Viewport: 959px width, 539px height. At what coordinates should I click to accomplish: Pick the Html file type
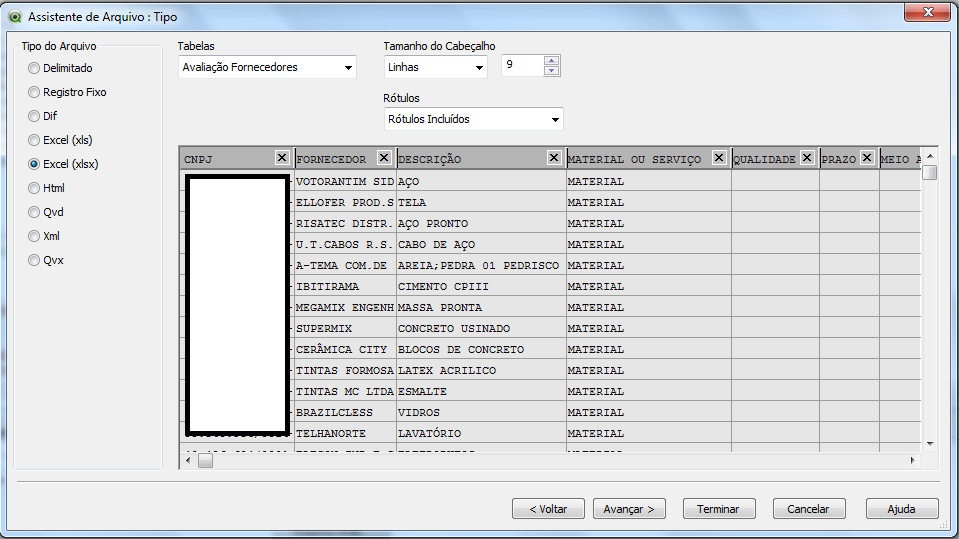(46, 188)
